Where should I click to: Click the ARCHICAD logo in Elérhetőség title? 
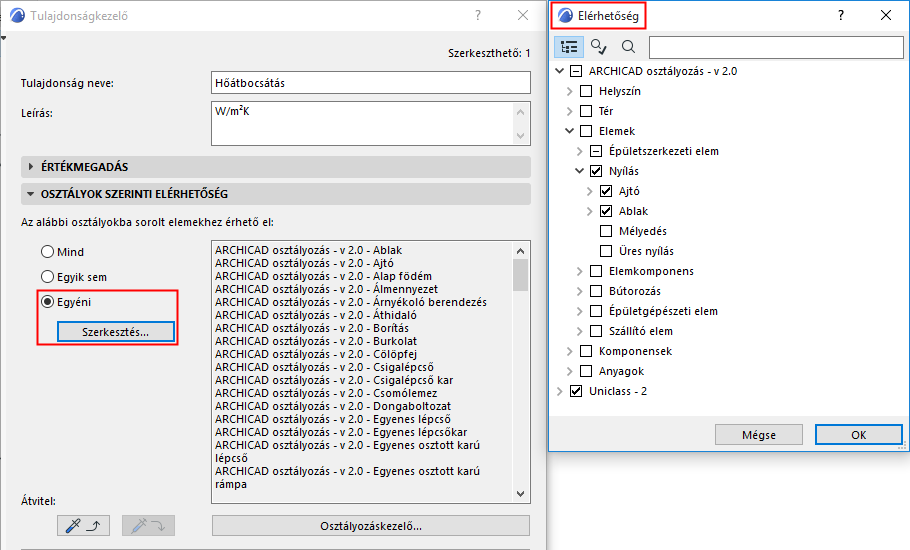[566, 15]
